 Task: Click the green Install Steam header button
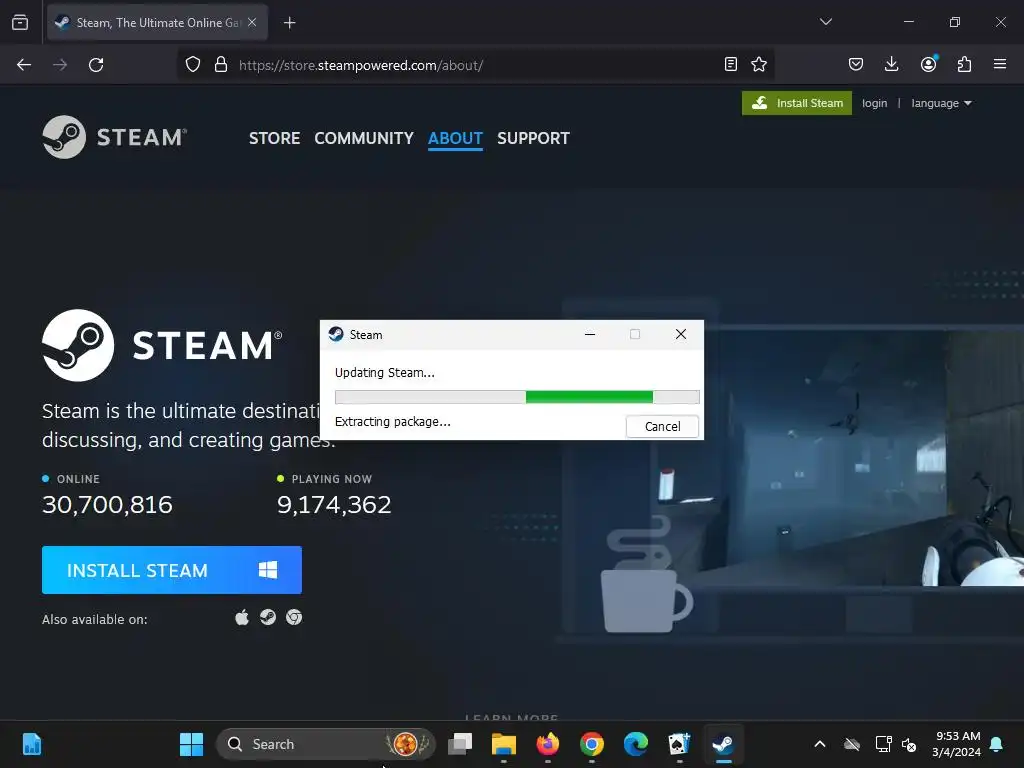coord(797,103)
